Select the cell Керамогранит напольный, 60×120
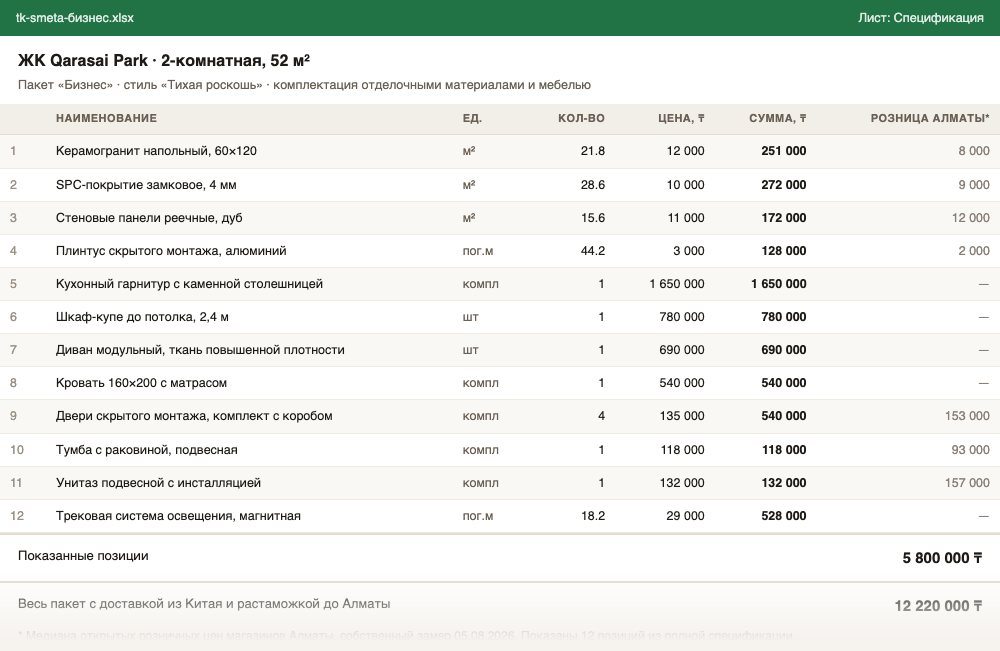This screenshot has width=1000, height=651. pyautogui.click(x=156, y=151)
